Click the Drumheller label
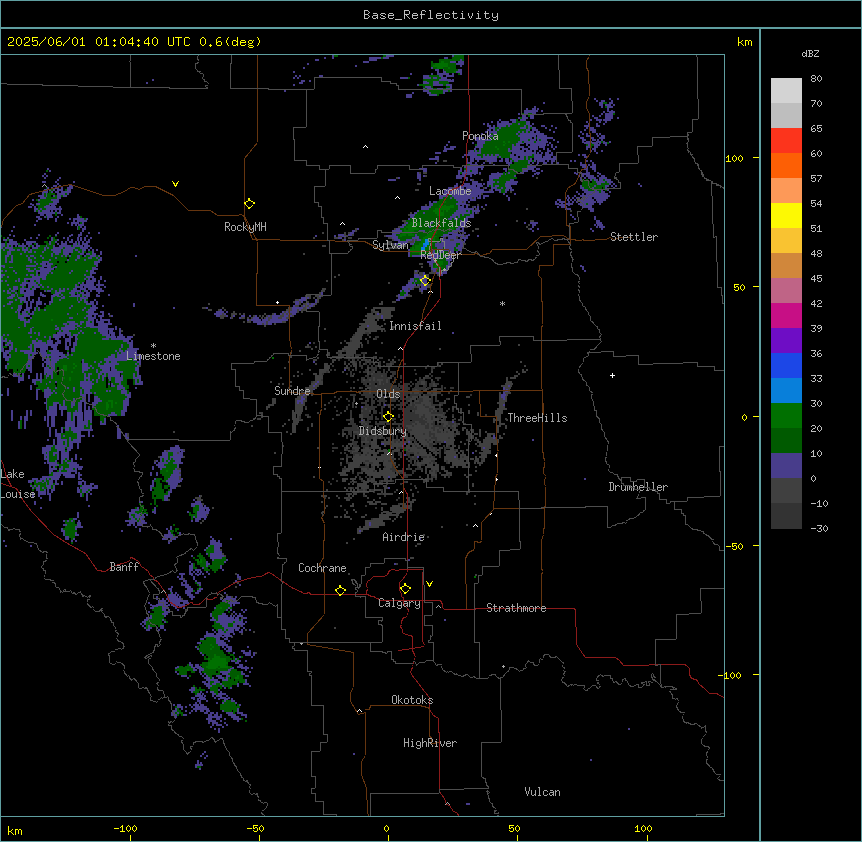The width and height of the screenshot is (862, 842). 638,487
